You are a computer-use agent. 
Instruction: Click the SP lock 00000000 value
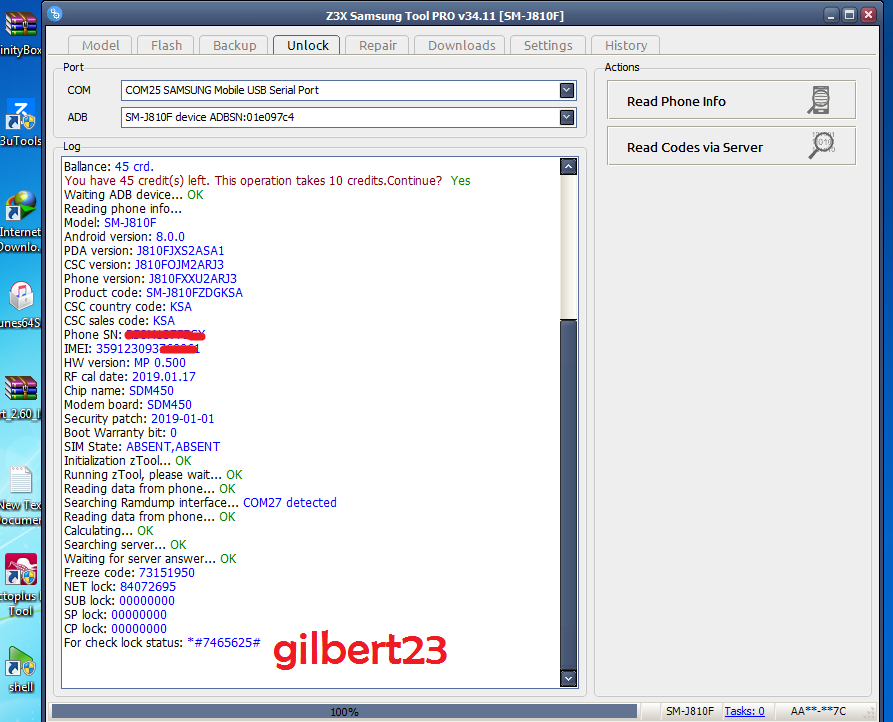139,615
